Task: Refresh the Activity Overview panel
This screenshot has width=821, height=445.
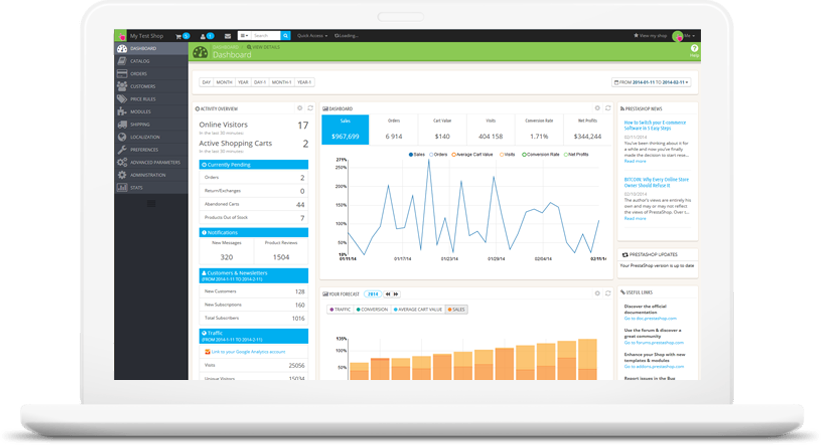Action: [x=310, y=108]
